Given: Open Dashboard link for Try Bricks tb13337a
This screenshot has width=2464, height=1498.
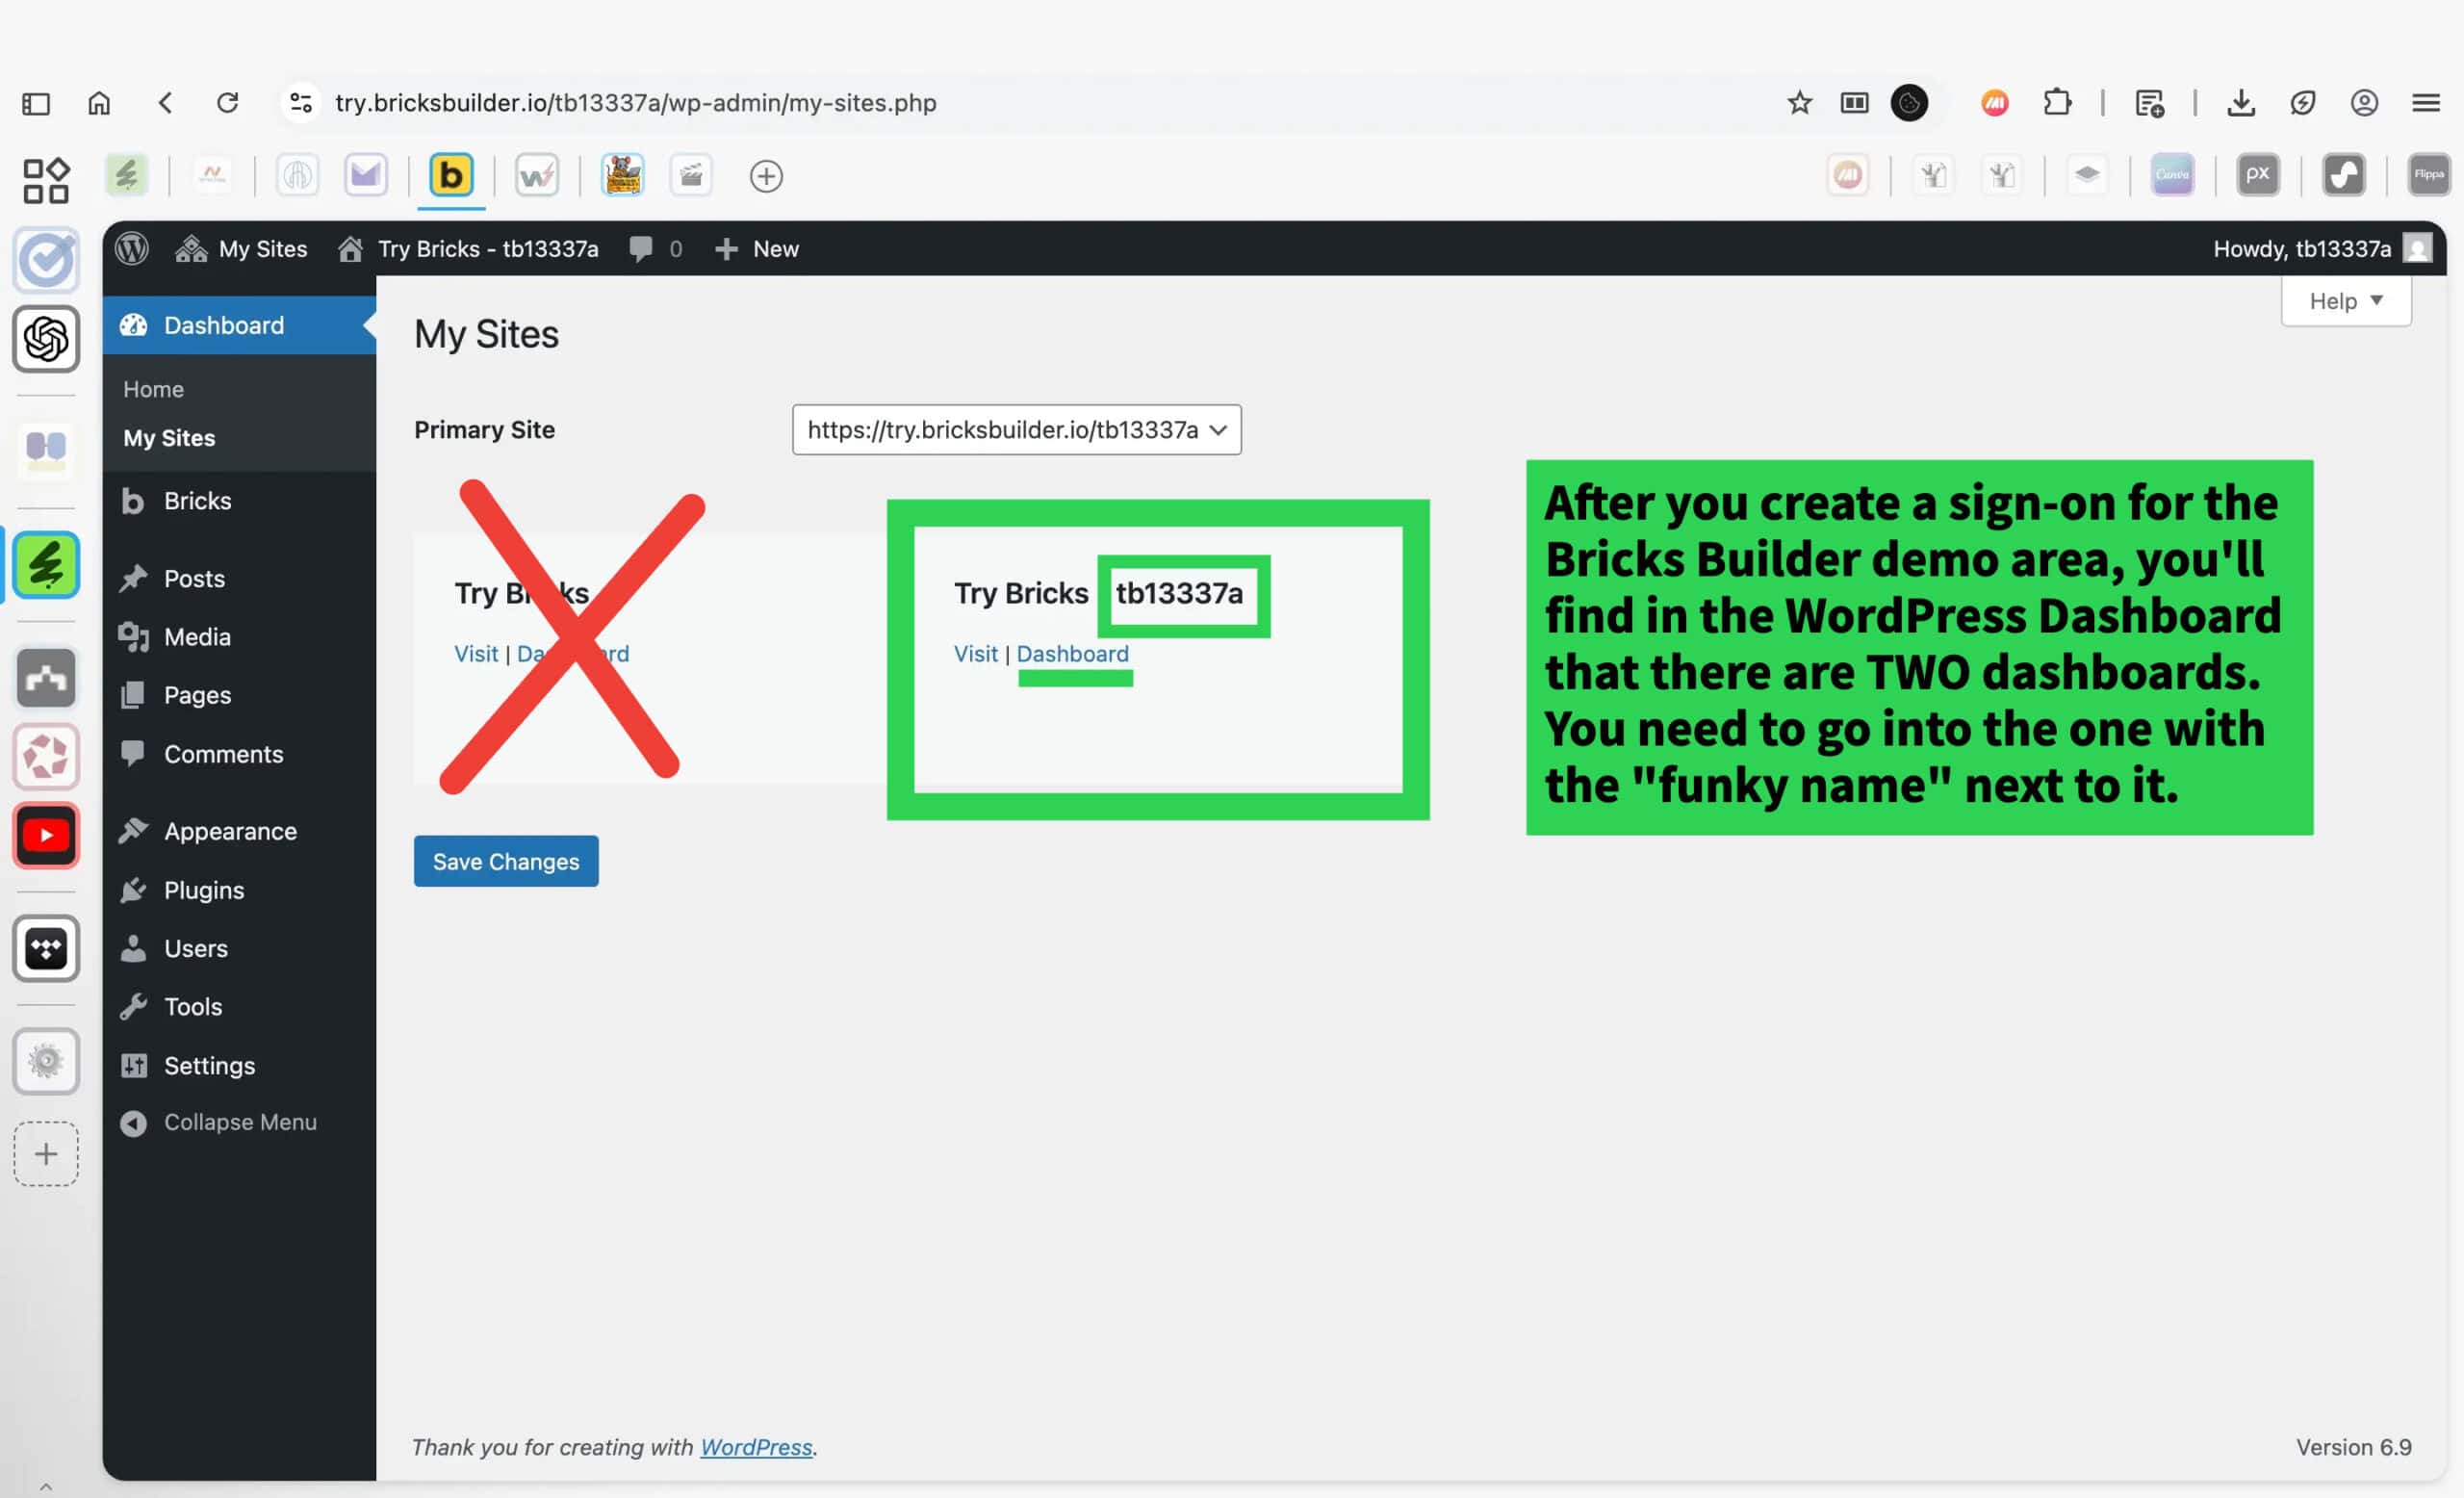Looking at the screenshot, I should click(x=1072, y=654).
